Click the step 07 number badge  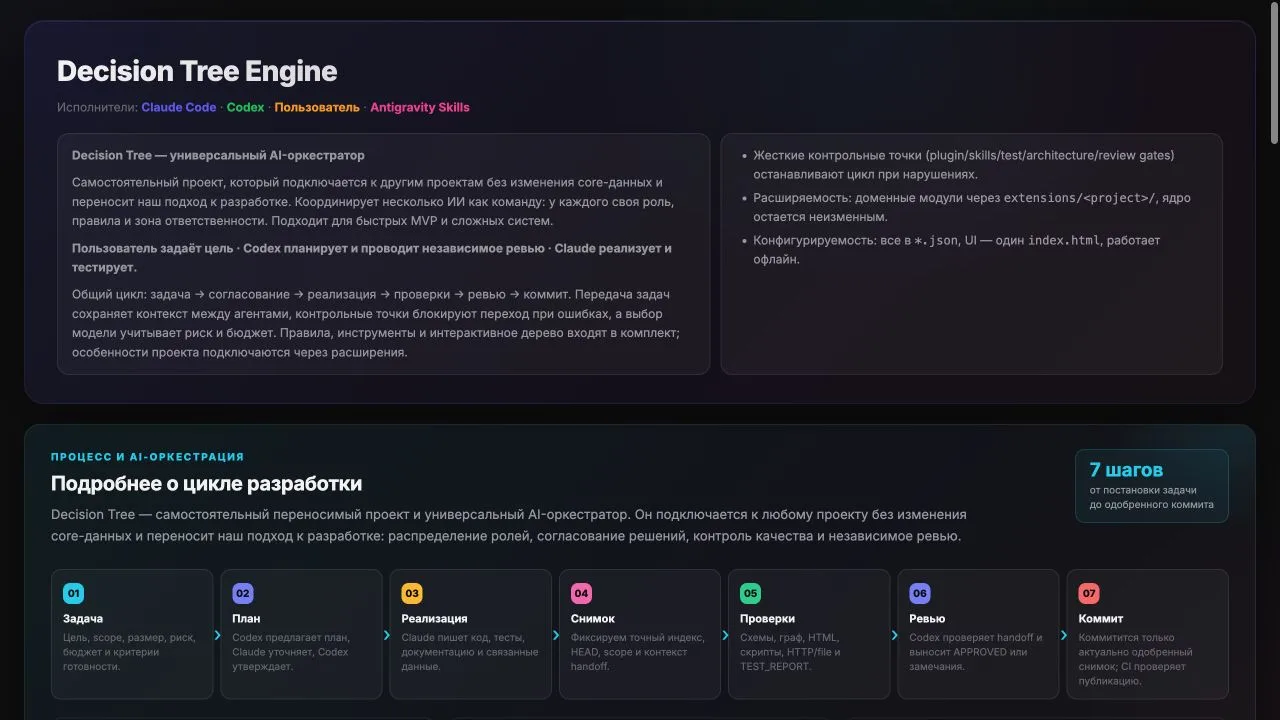1089,593
